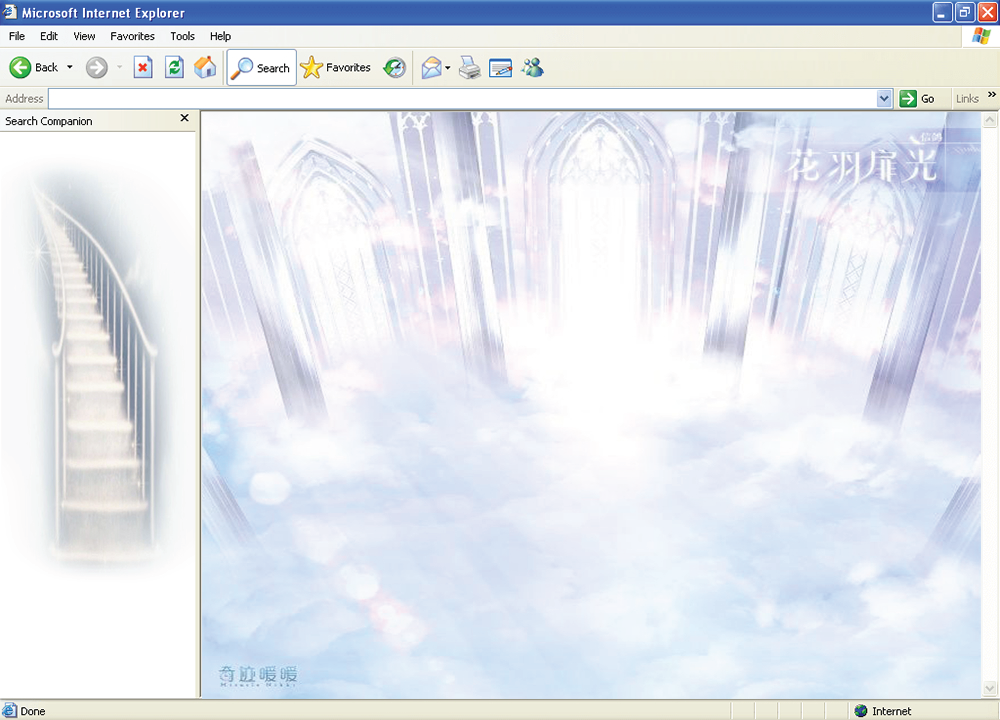This screenshot has height=720, width=1000.
Task: Open the Back history dropdown arrow
Action: pos(70,67)
